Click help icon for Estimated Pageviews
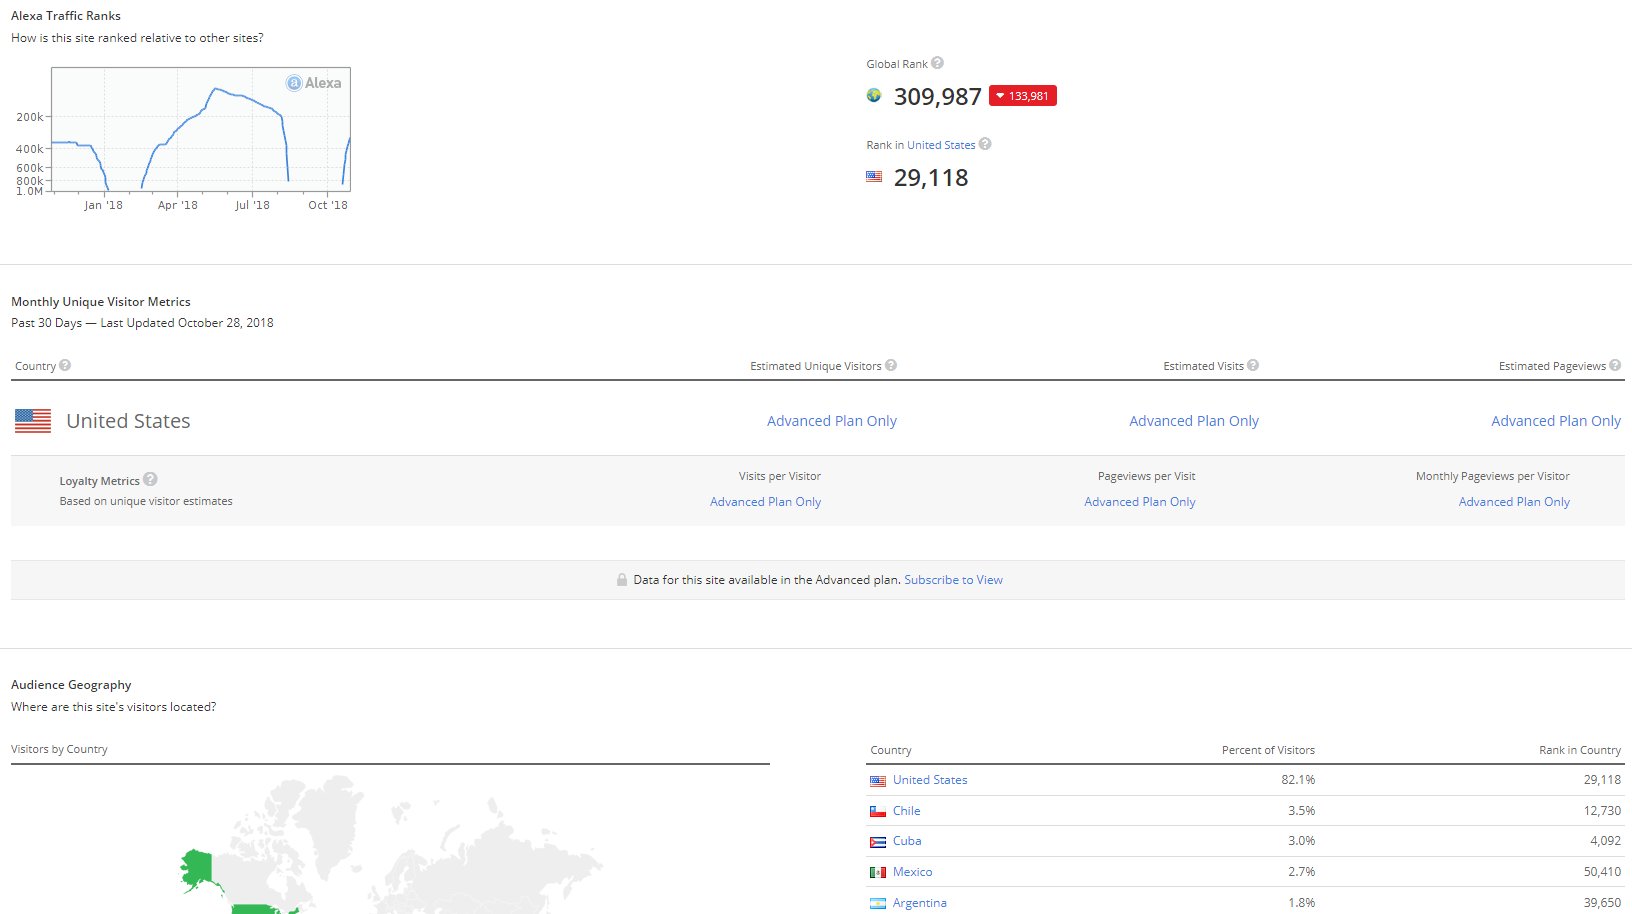The width and height of the screenshot is (1632, 914). (x=1615, y=365)
